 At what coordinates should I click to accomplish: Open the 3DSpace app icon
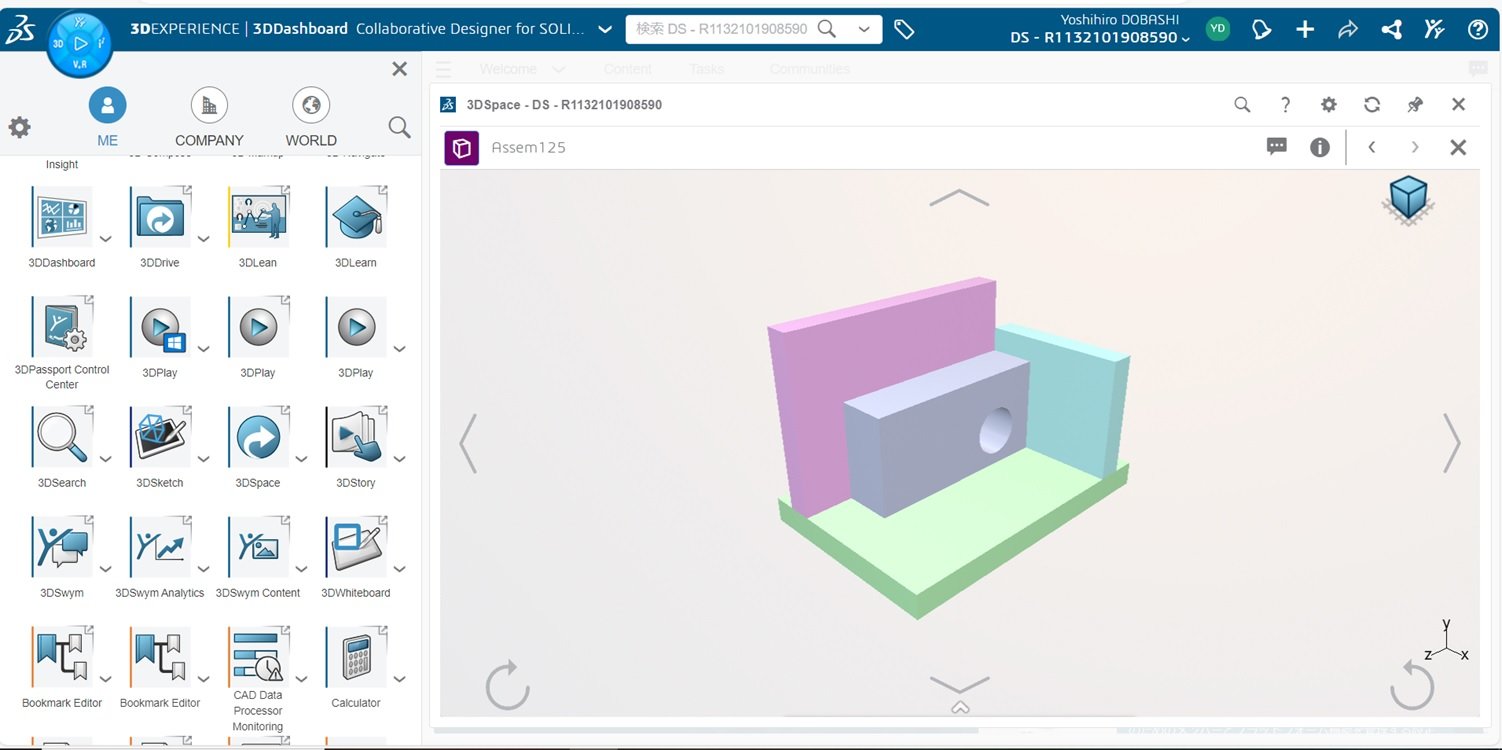pos(258,437)
